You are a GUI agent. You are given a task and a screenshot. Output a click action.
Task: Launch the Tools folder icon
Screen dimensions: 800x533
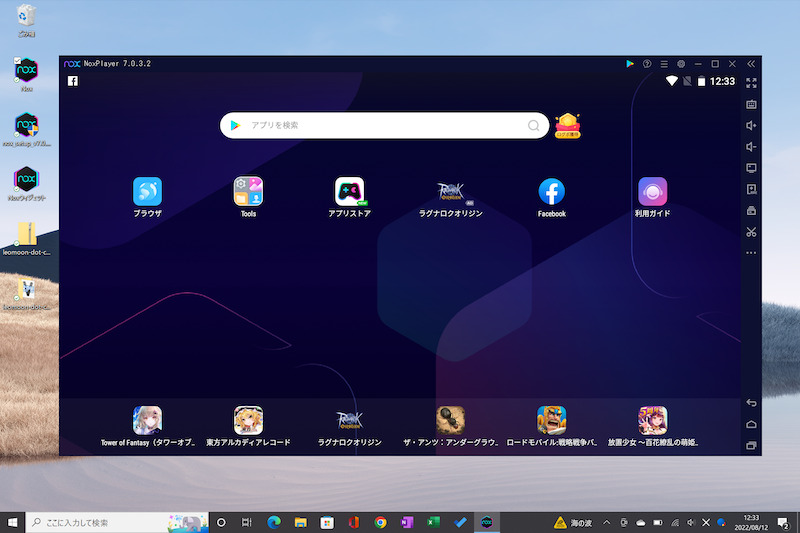pyautogui.click(x=248, y=191)
